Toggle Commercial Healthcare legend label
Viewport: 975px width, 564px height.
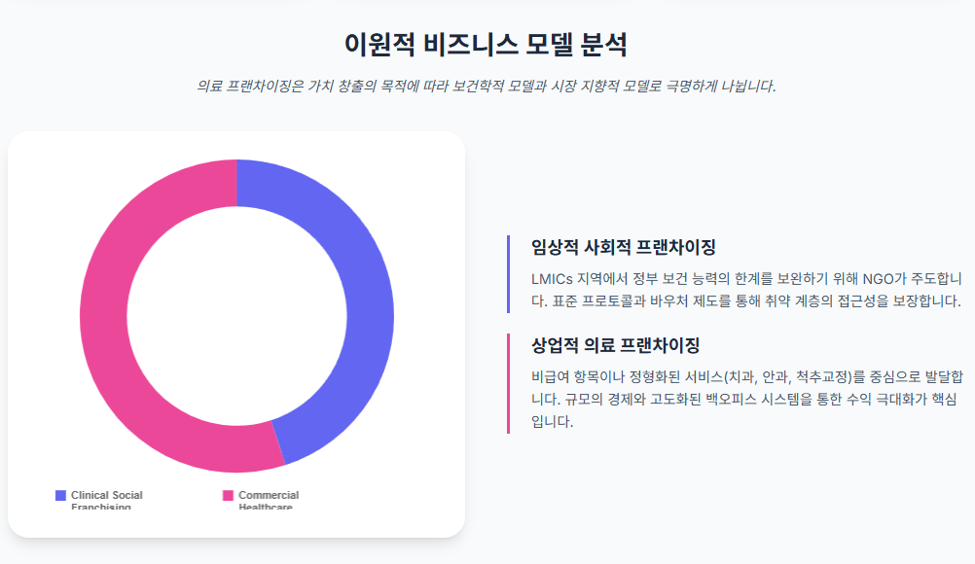point(269,501)
